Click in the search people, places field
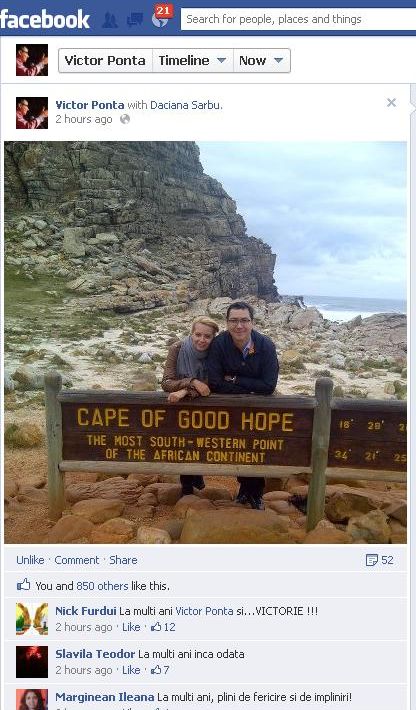Screen dimensions: 416x710 [298, 19]
